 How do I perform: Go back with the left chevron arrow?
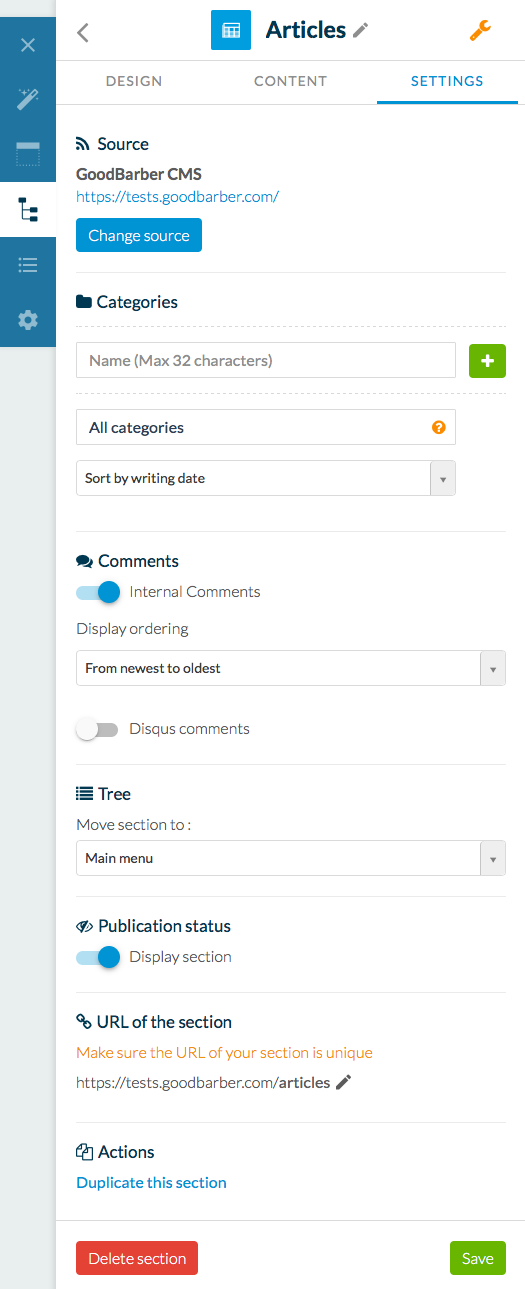point(83,32)
